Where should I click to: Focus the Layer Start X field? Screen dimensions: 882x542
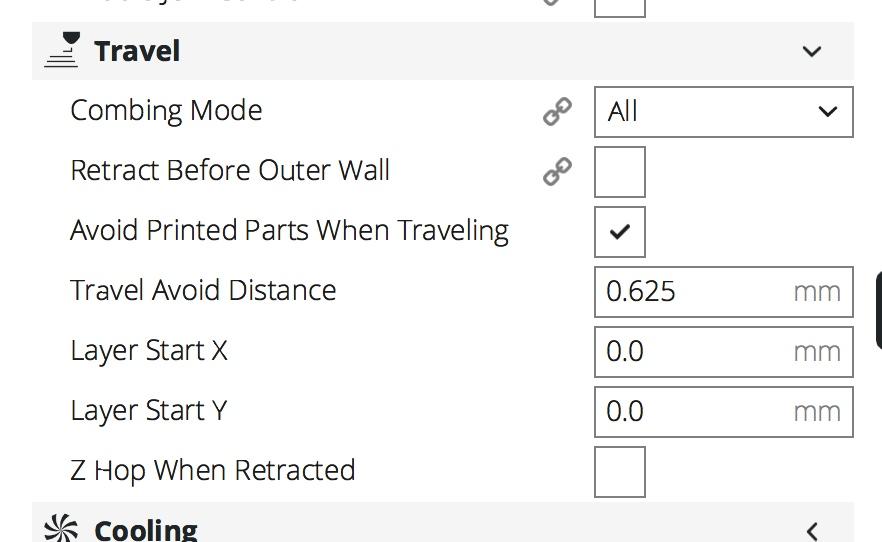click(723, 352)
